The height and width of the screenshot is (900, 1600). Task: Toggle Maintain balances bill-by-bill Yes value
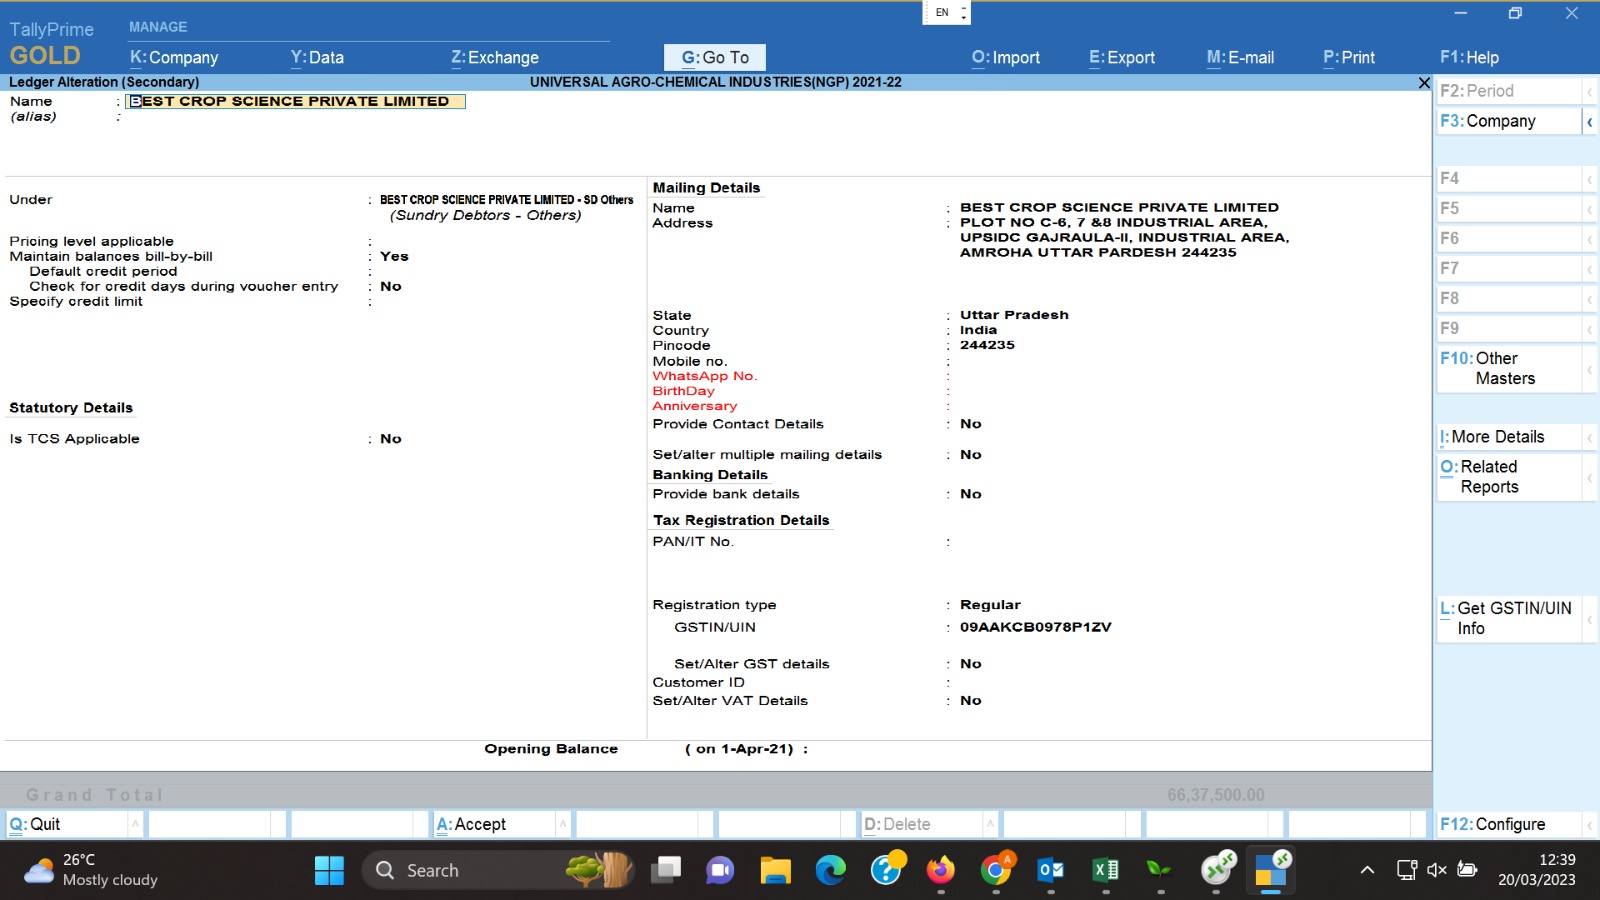pyautogui.click(x=394, y=257)
